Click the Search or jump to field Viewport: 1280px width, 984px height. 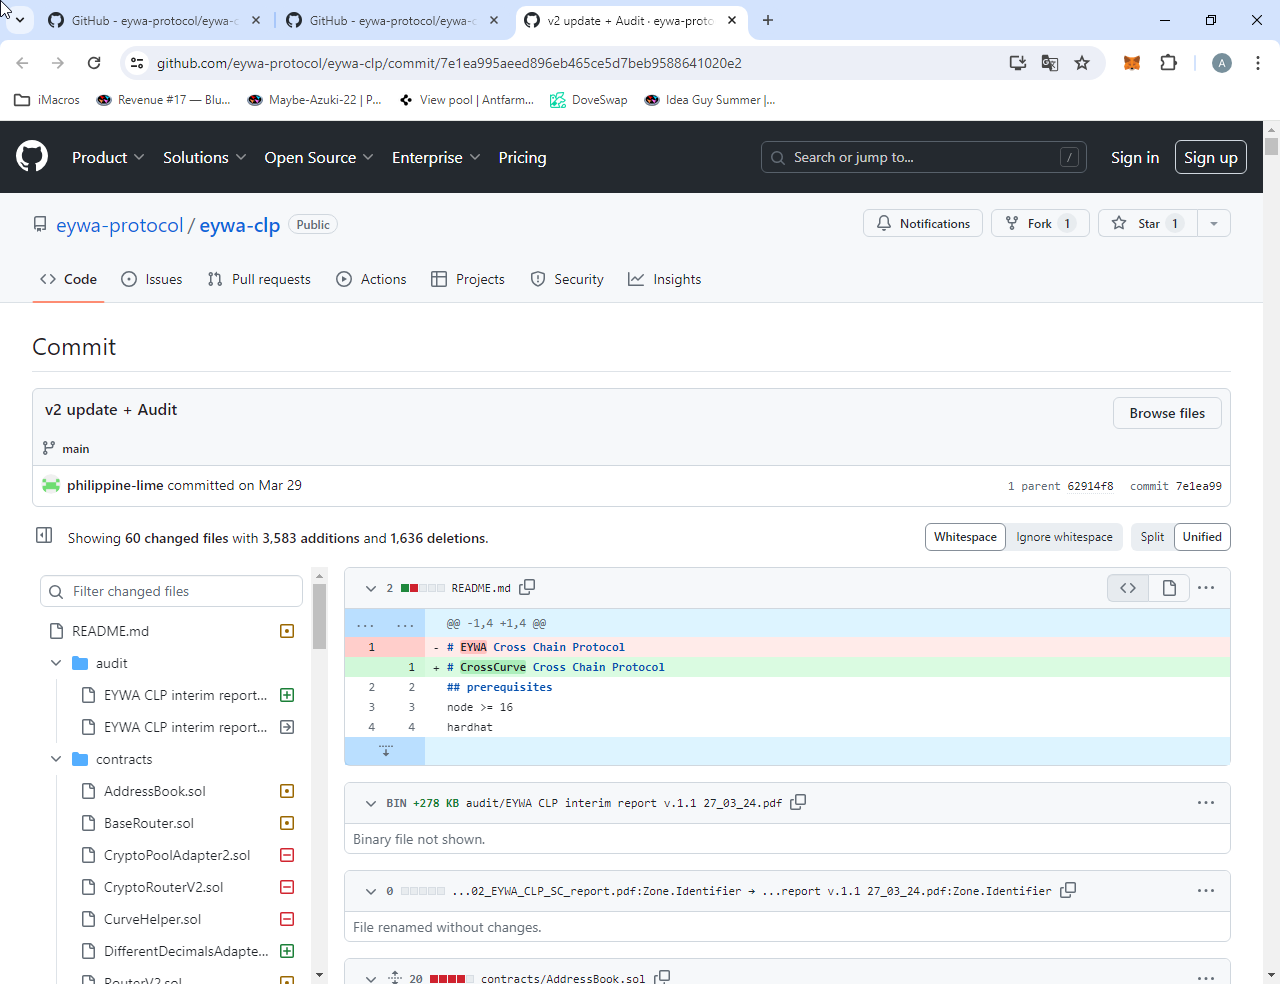(x=924, y=157)
